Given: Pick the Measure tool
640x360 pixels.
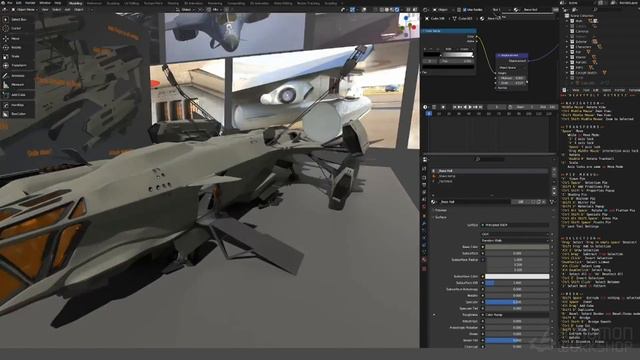Looking at the screenshot, I should click(15, 84).
